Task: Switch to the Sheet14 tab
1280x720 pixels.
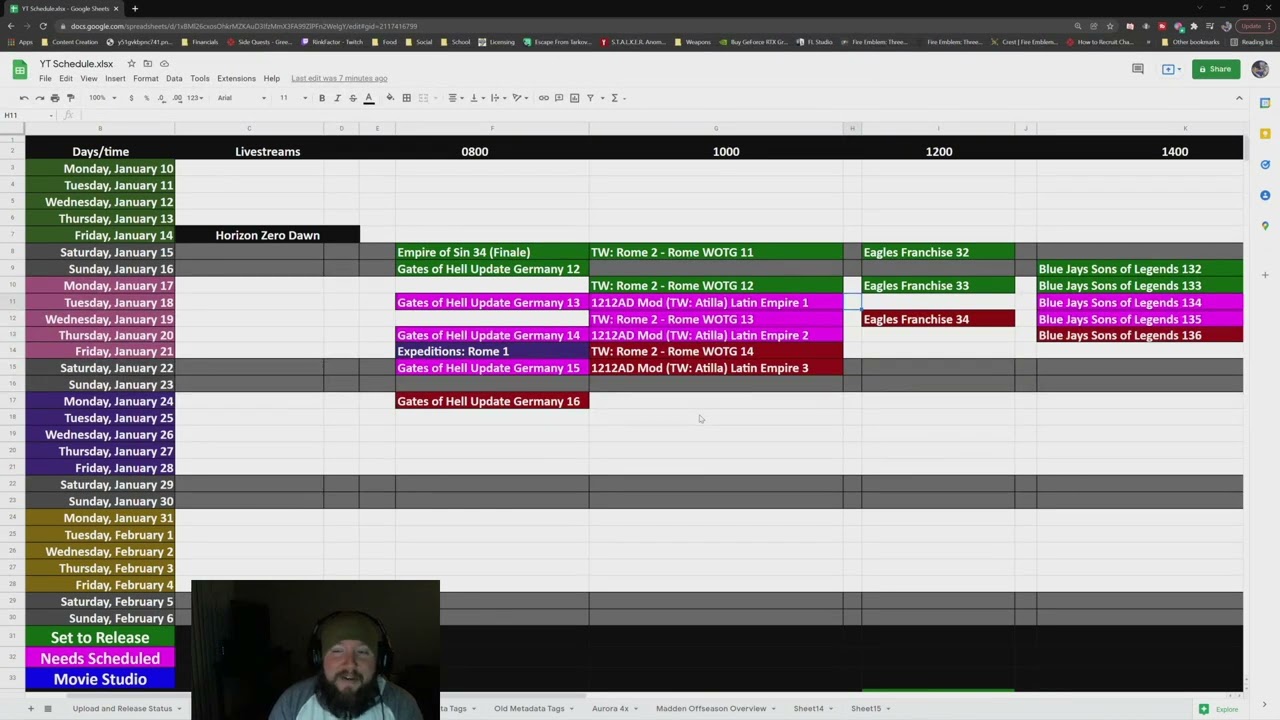Action: point(808,708)
